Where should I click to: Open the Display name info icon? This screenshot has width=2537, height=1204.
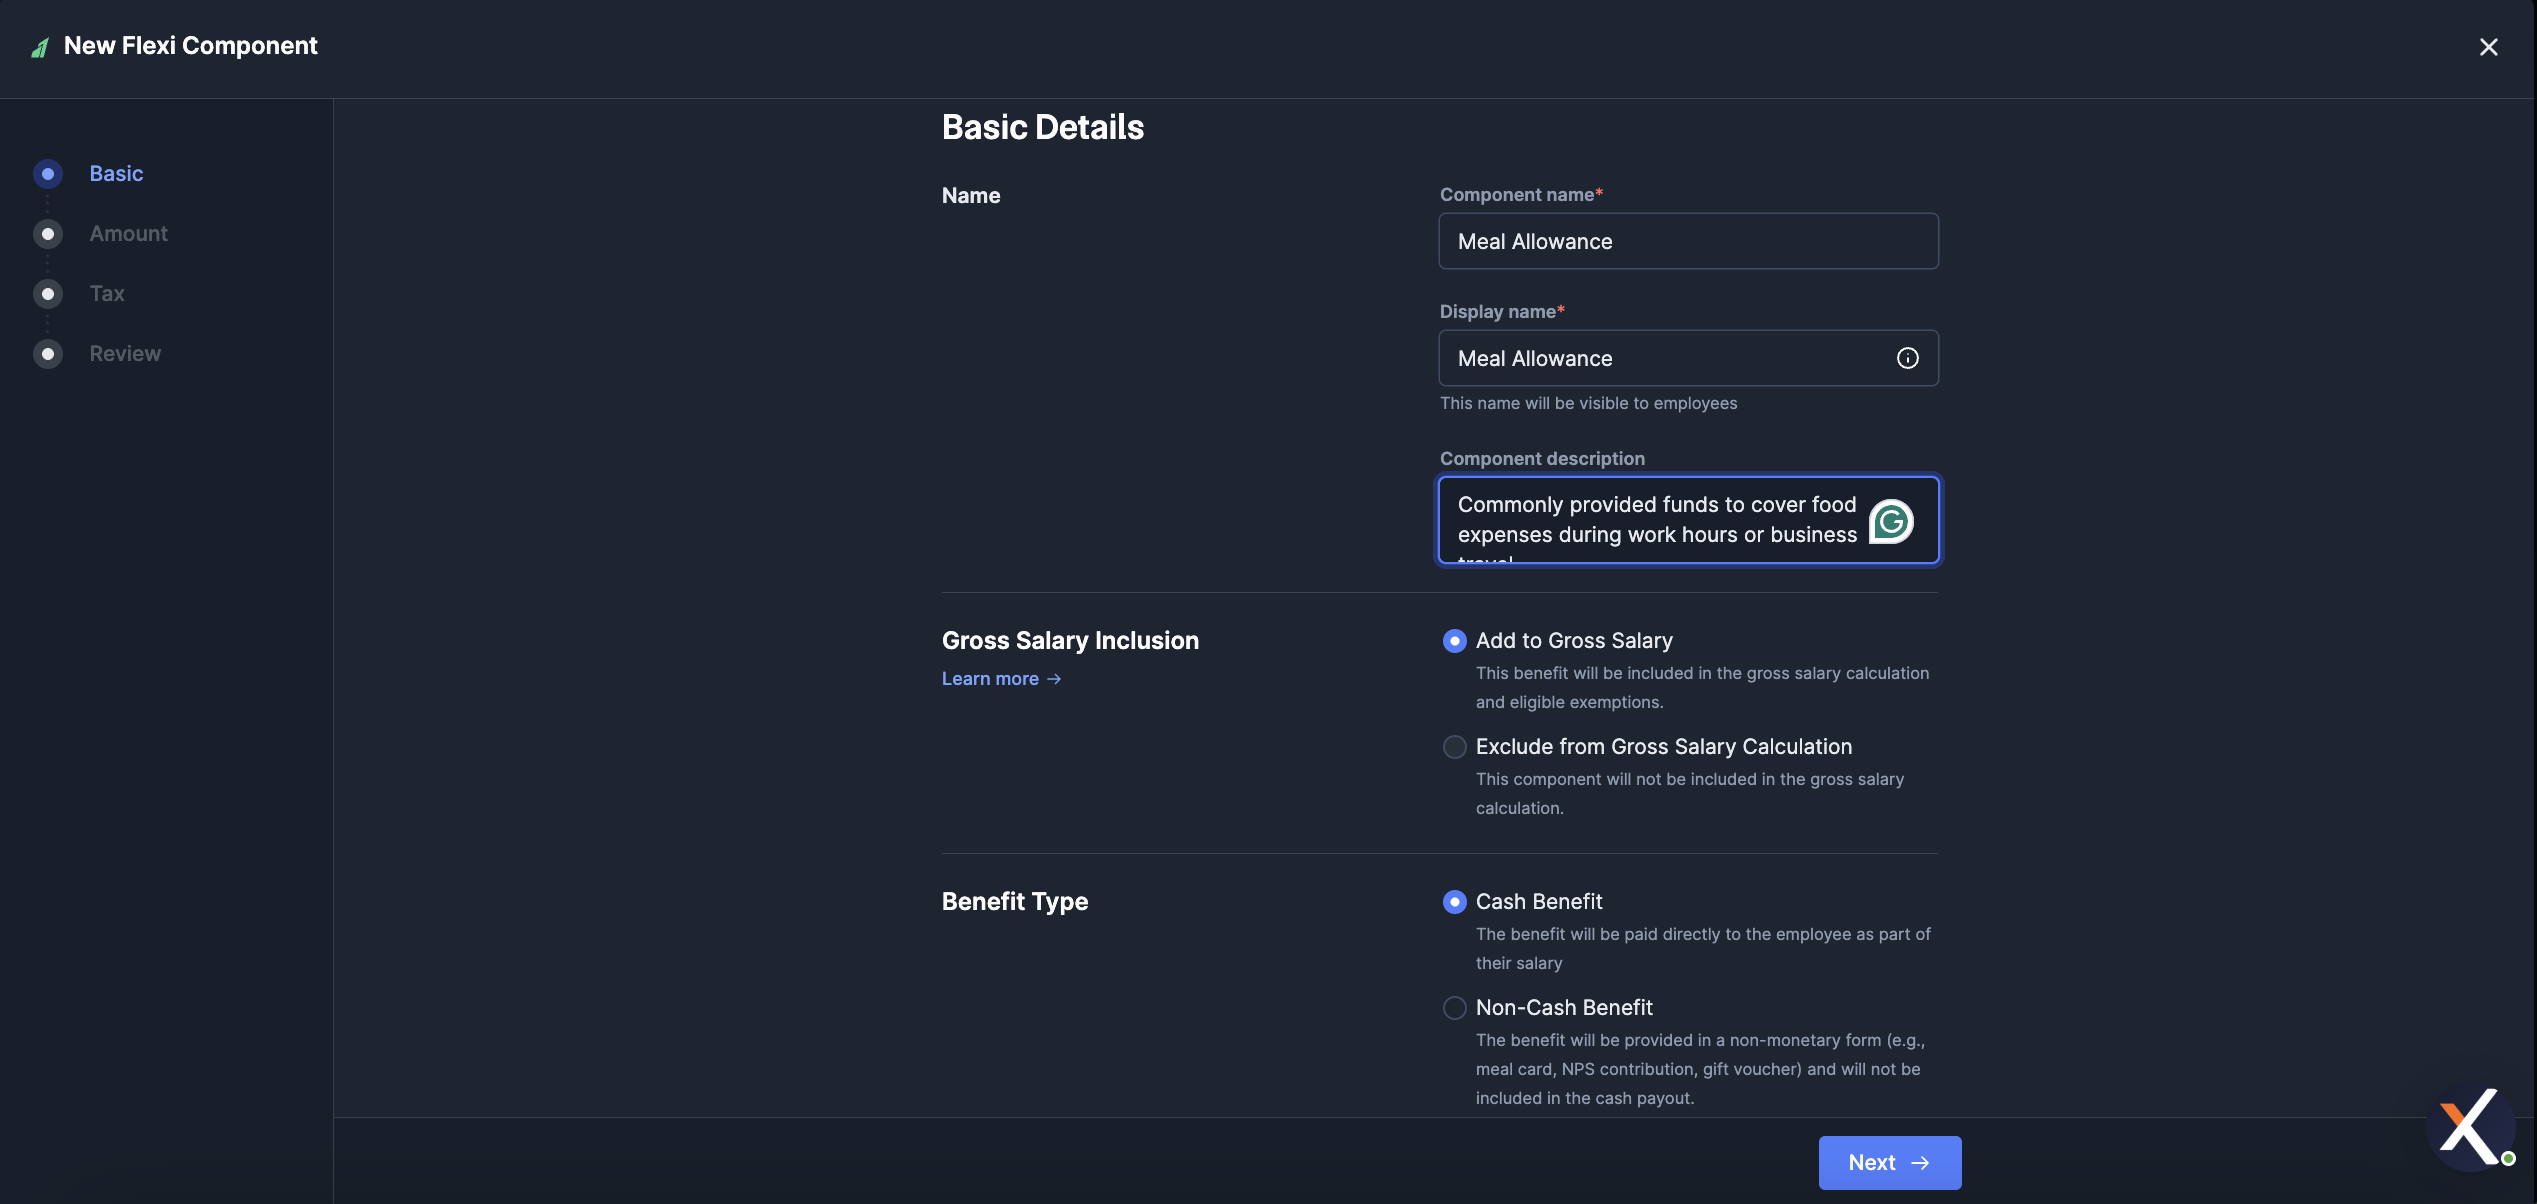1907,358
